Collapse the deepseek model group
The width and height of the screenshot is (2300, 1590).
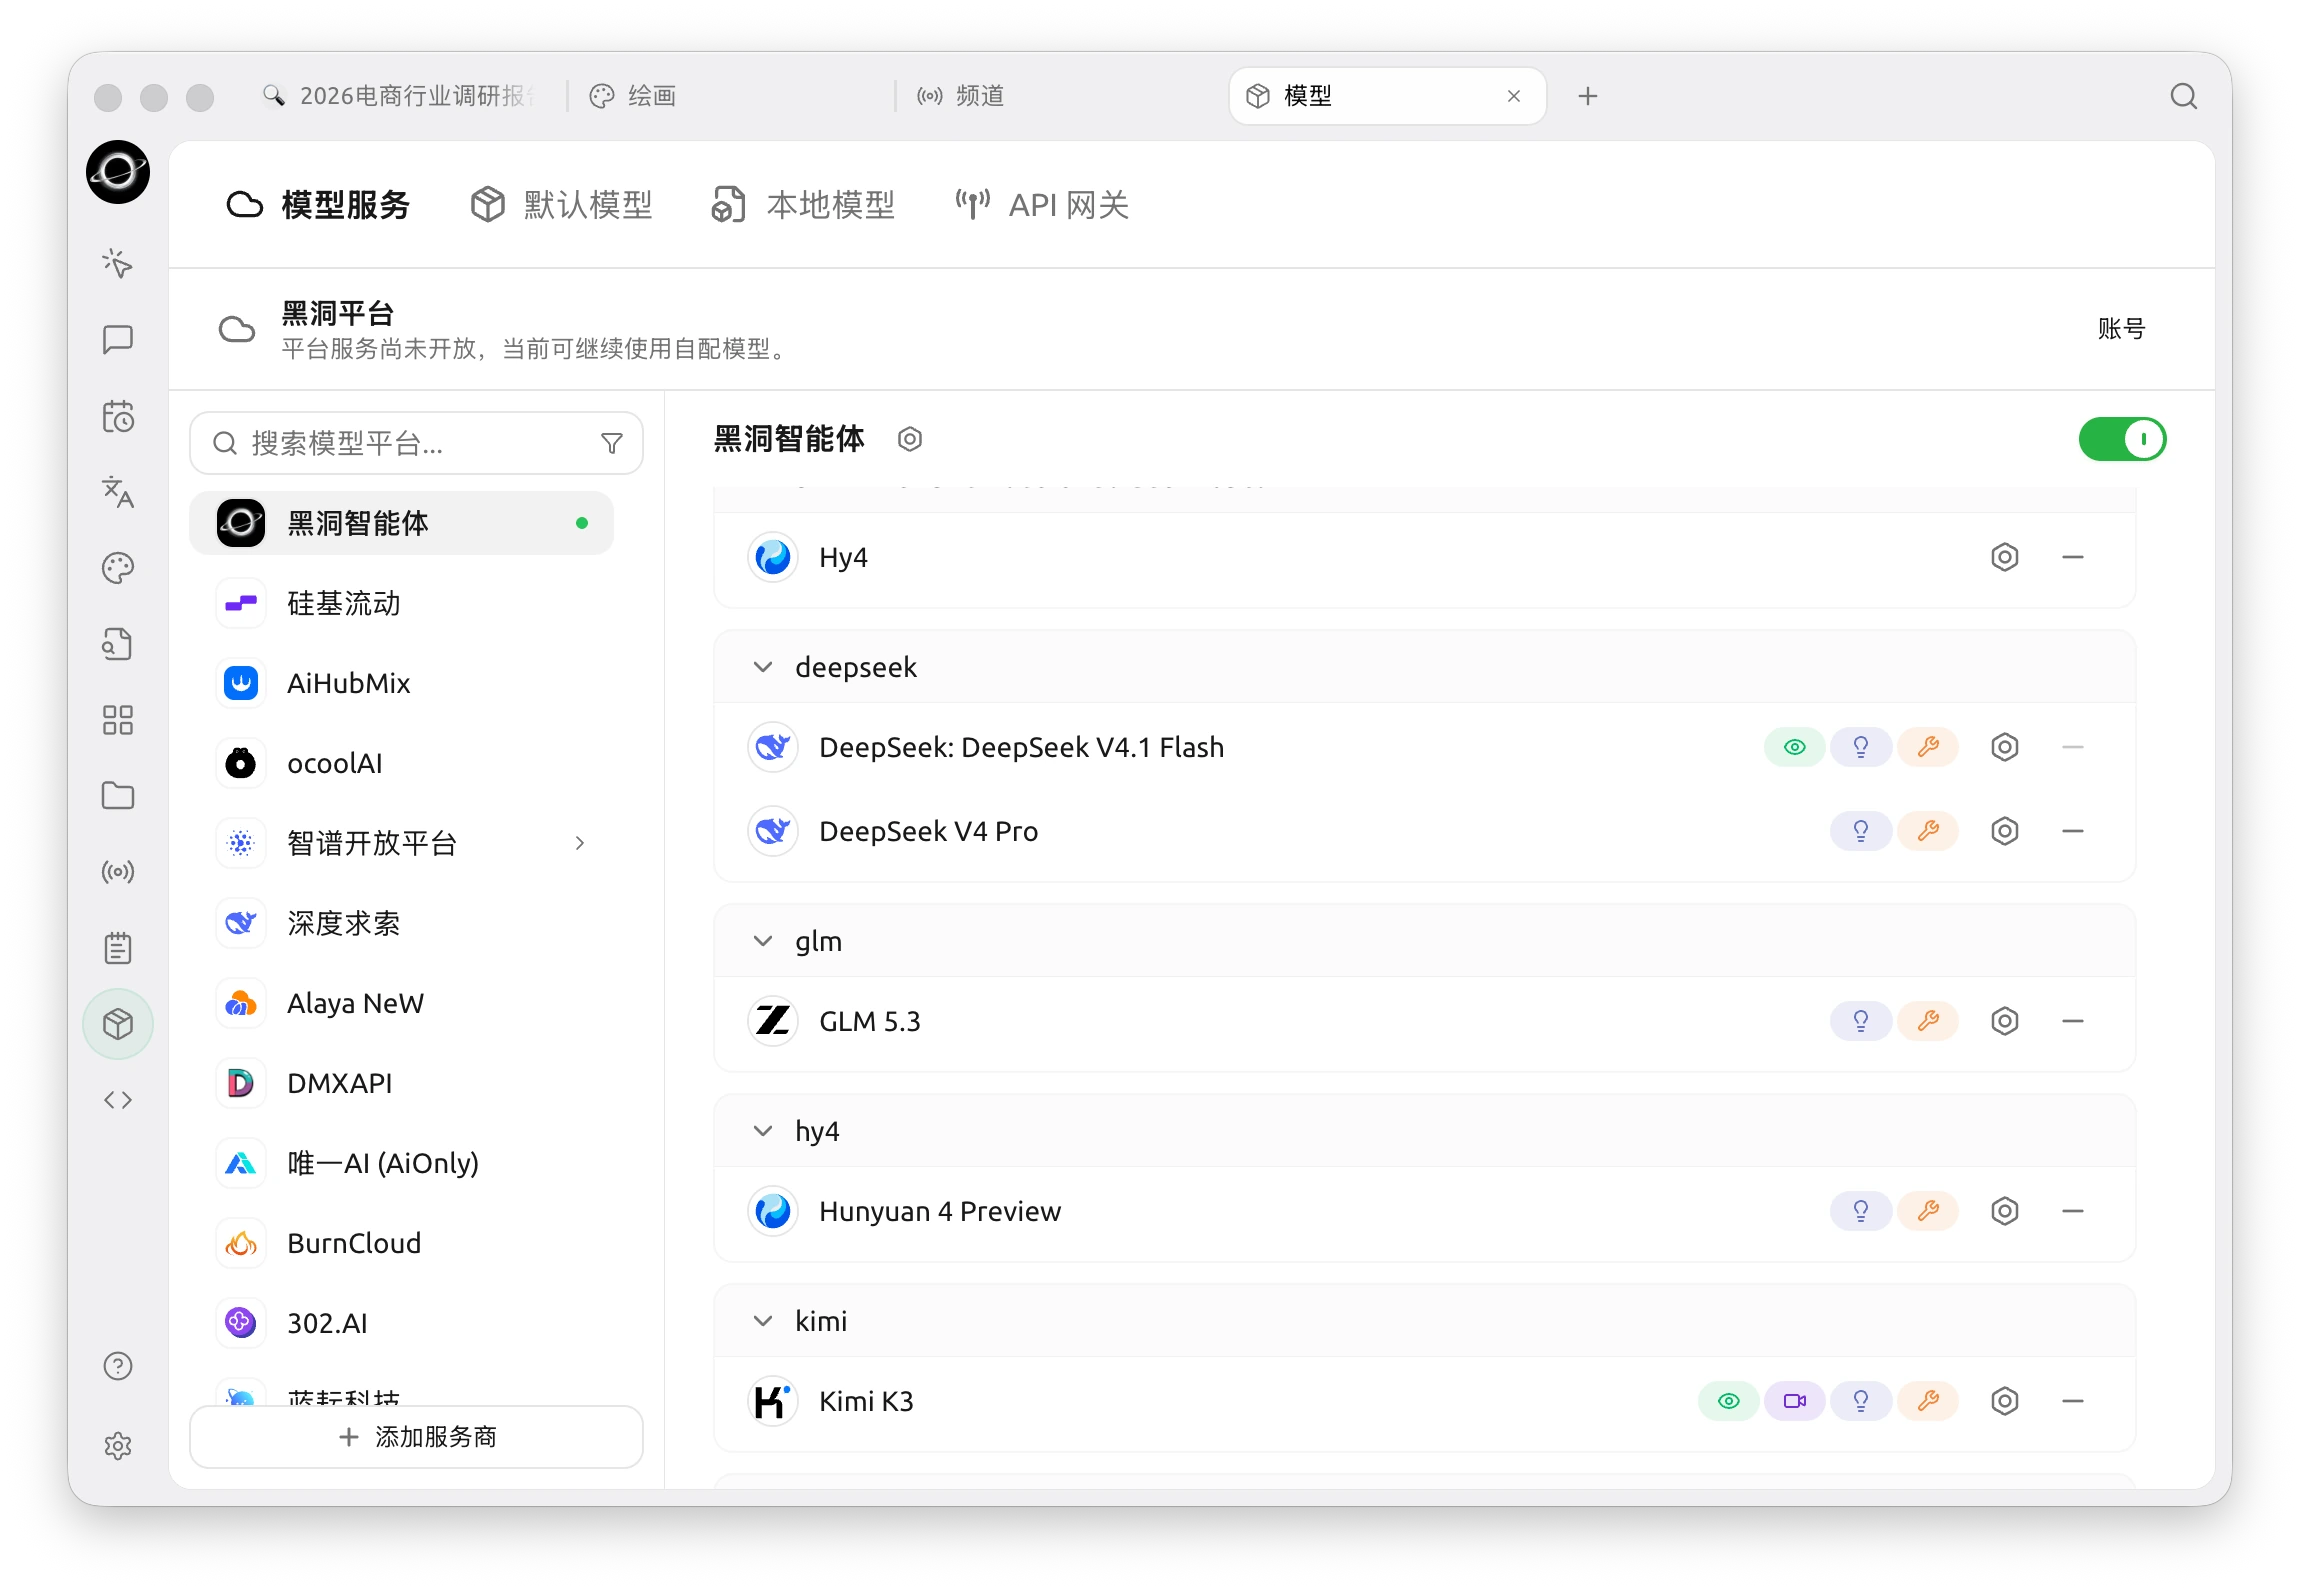click(x=763, y=667)
